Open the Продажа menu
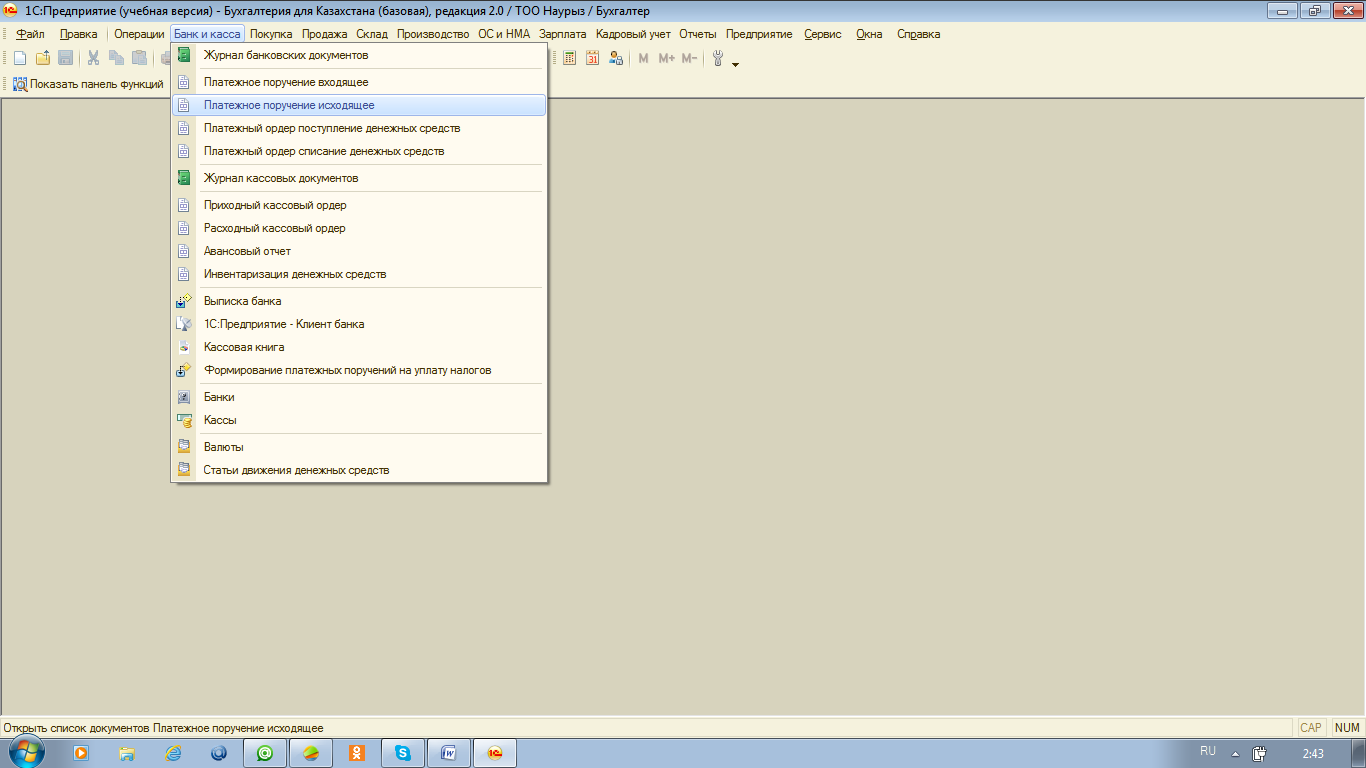This screenshot has height=768, width=1366. tap(325, 34)
